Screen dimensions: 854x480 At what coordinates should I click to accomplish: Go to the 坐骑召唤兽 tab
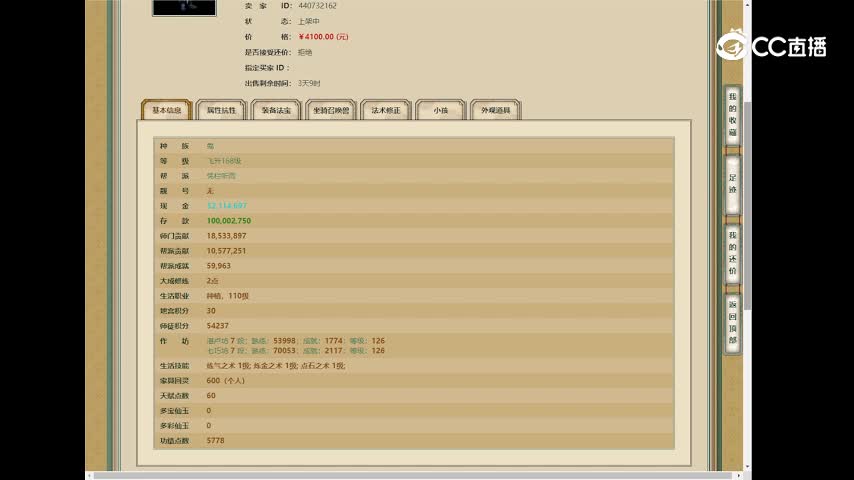331,110
